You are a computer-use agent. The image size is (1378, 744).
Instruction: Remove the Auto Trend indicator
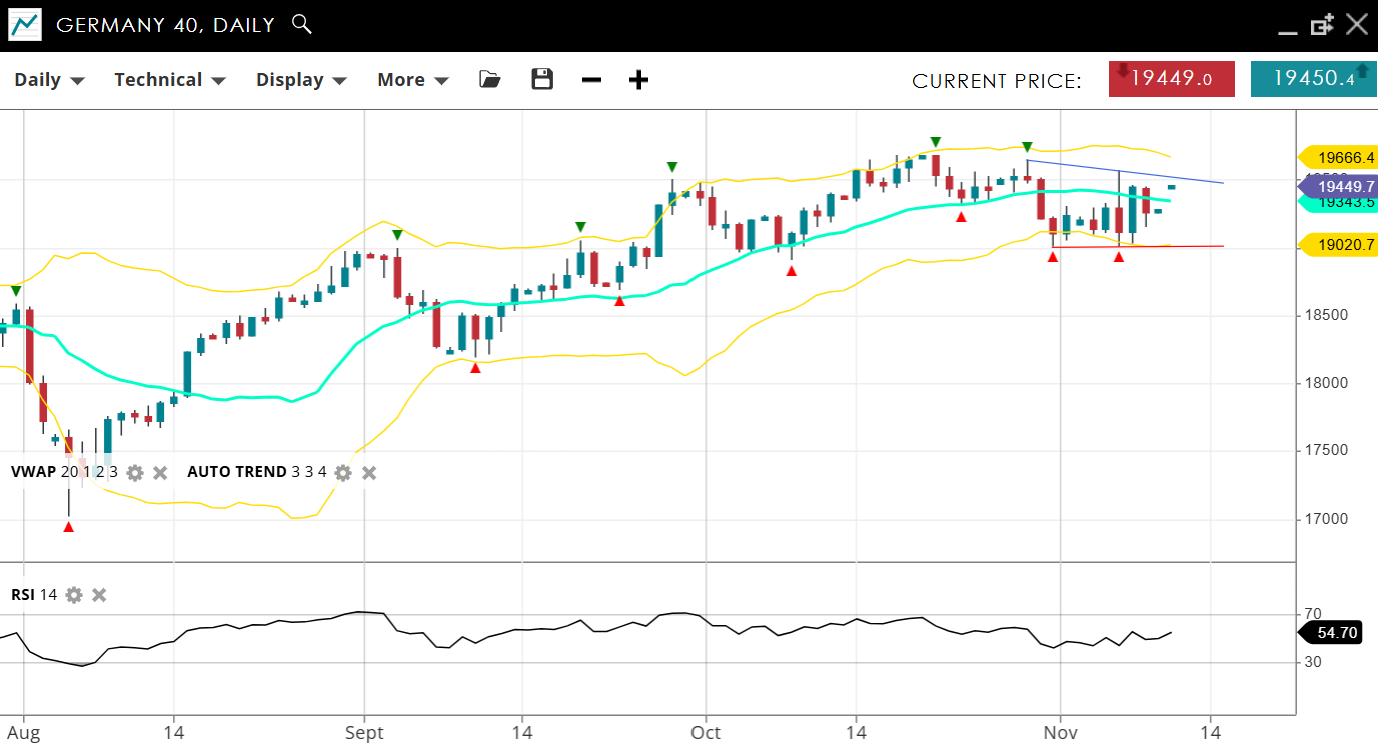369,472
